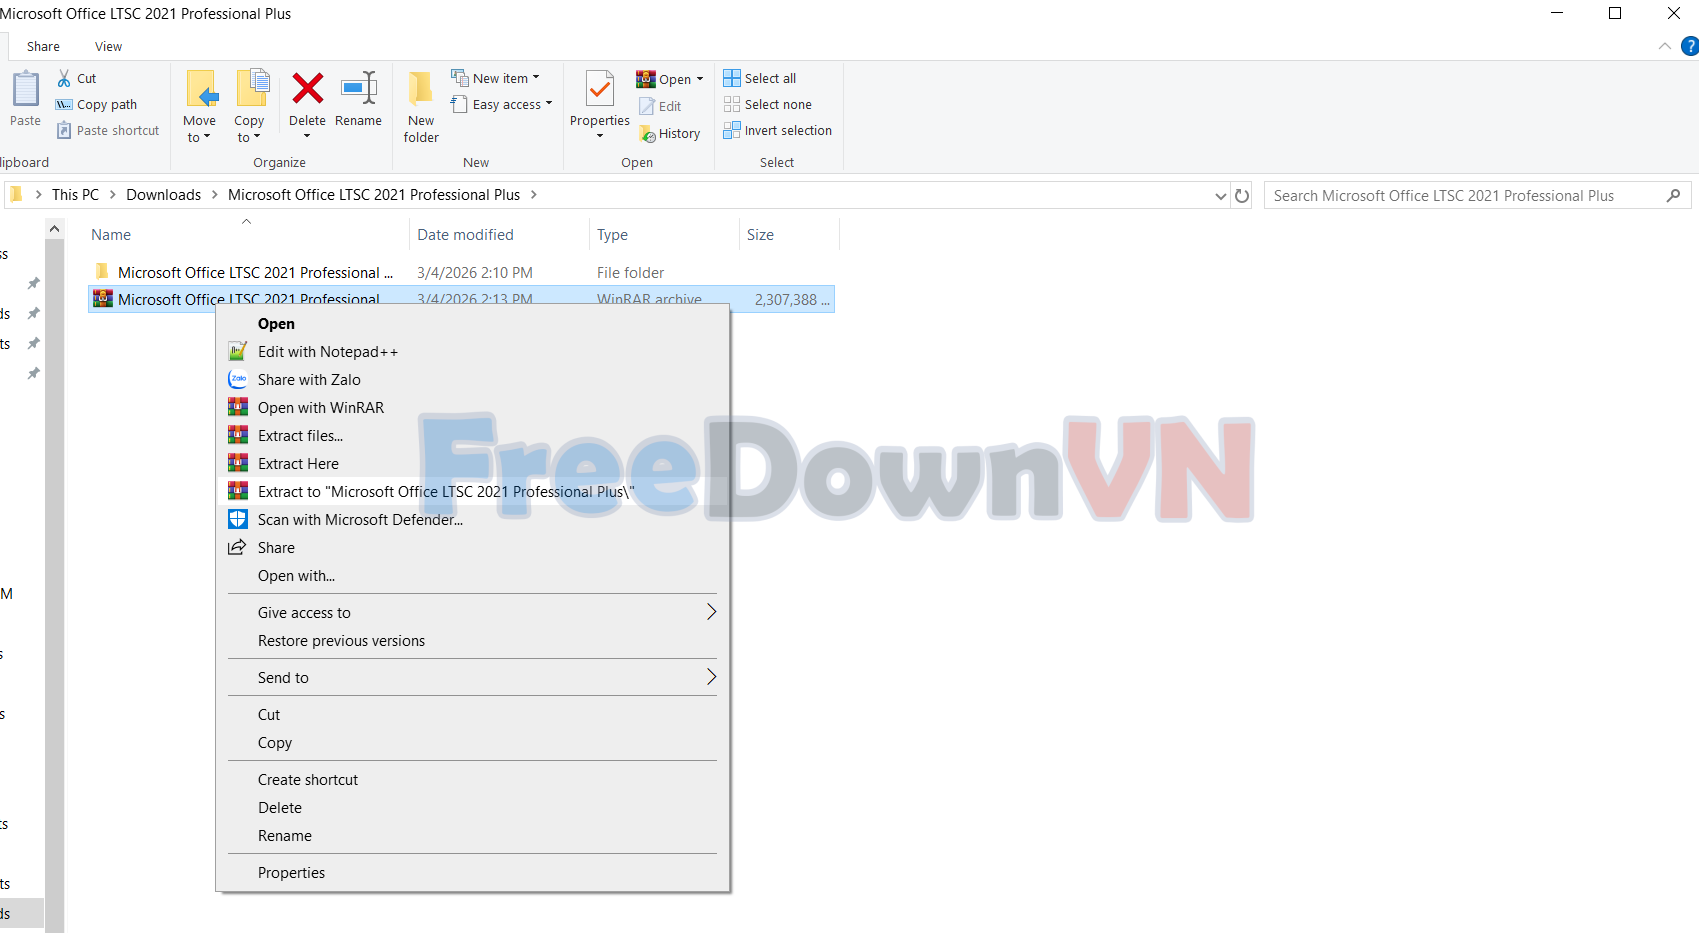The image size is (1699, 933).
Task: Click Cut scissors in ribbon Clipboard group
Action: click(x=77, y=78)
